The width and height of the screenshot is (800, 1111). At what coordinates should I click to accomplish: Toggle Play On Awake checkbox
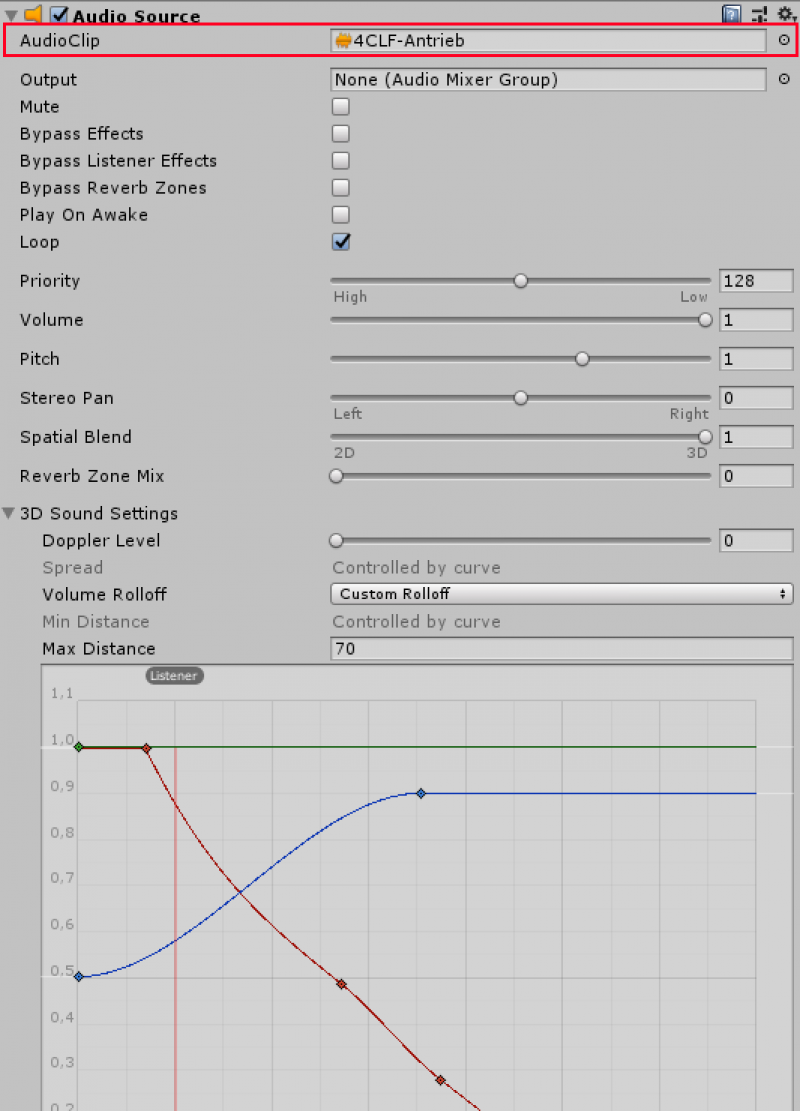(341, 215)
